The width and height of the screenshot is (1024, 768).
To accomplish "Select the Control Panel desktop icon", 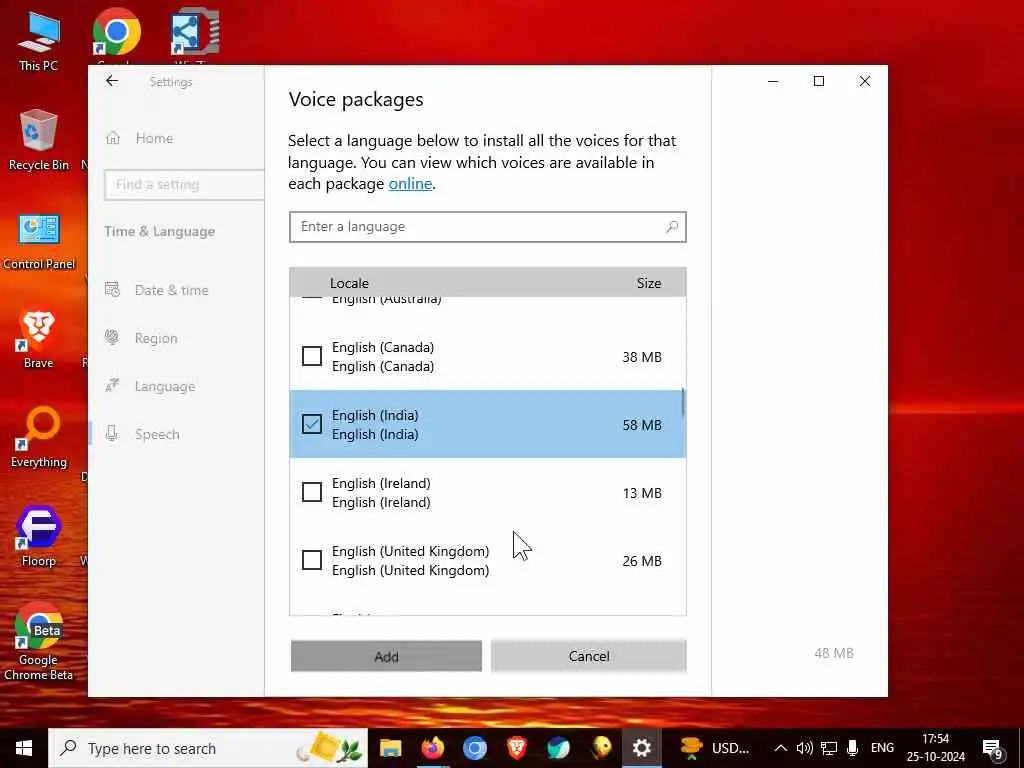I will pos(39,240).
